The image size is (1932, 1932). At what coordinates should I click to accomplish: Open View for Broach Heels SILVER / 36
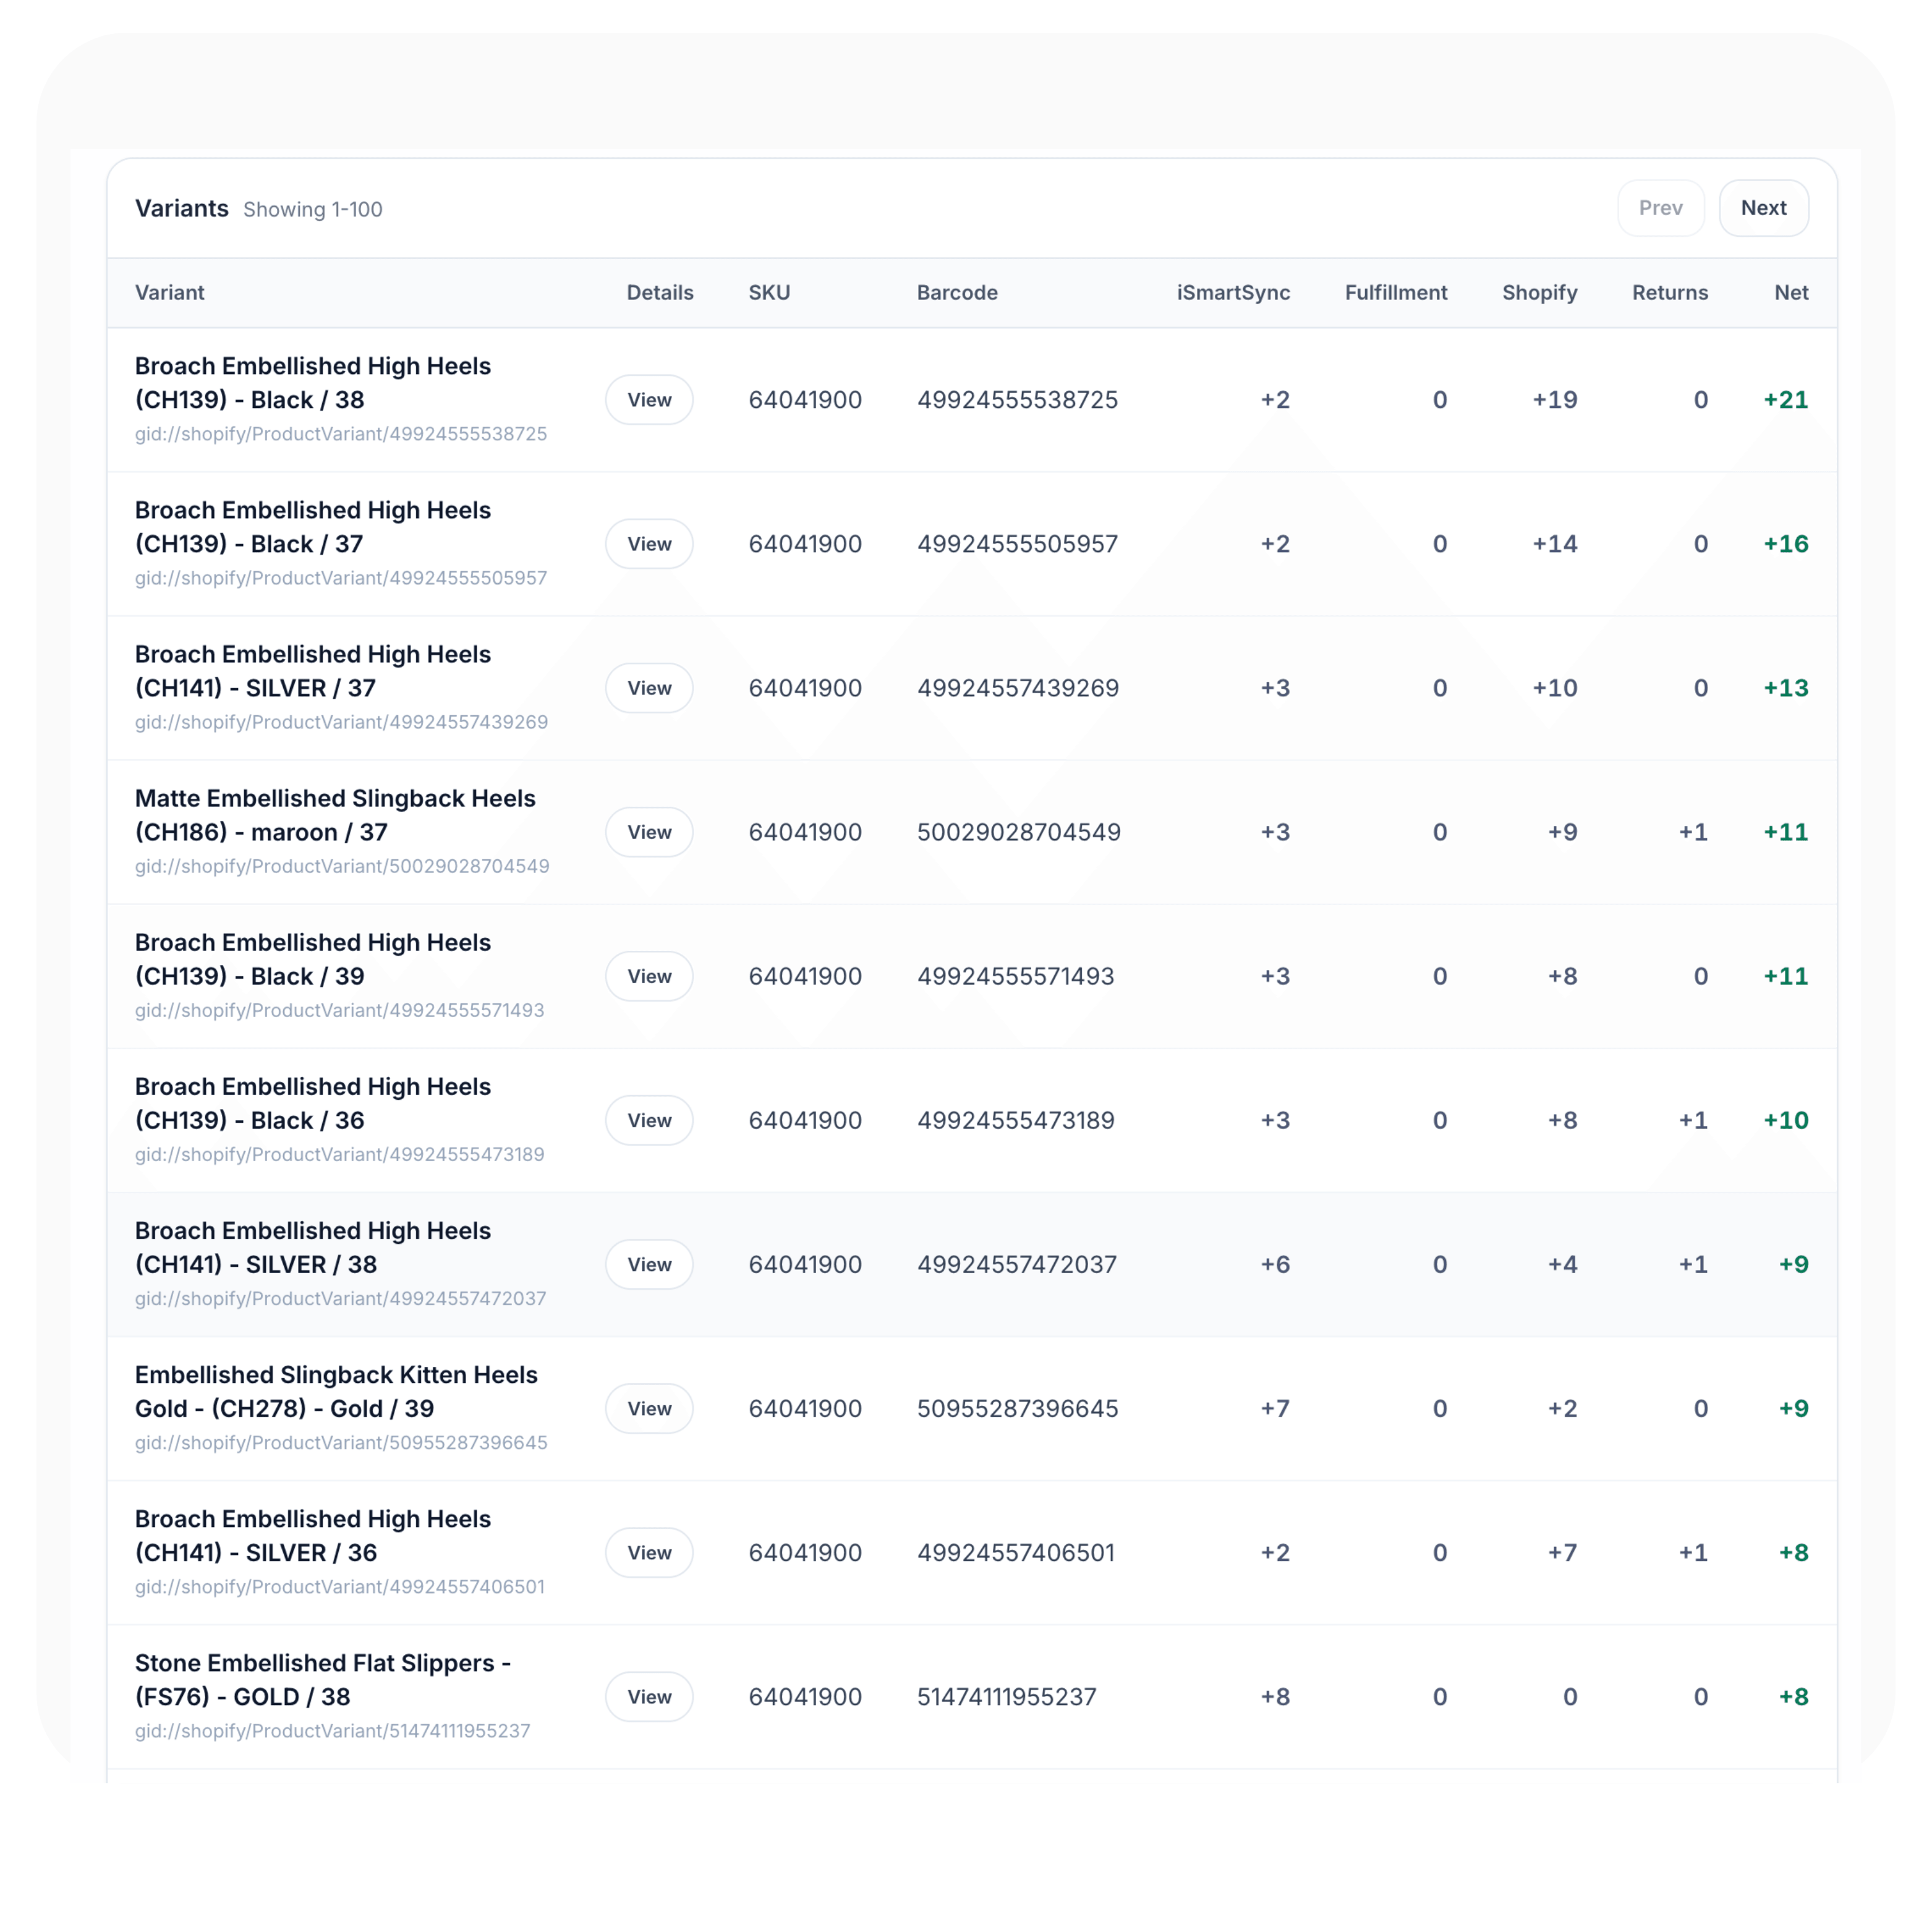[649, 1552]
